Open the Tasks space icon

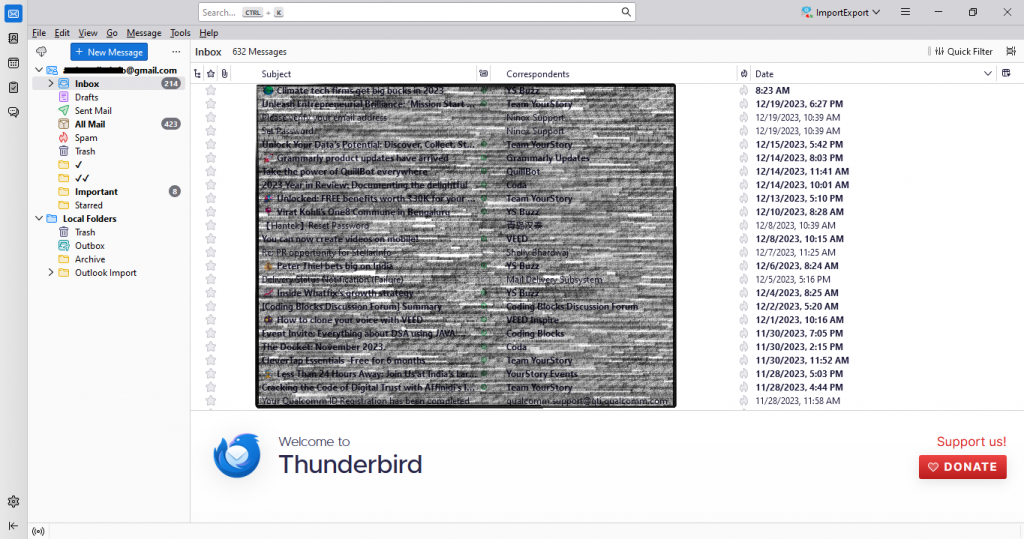pyautogui.click(x=13, y=88)
